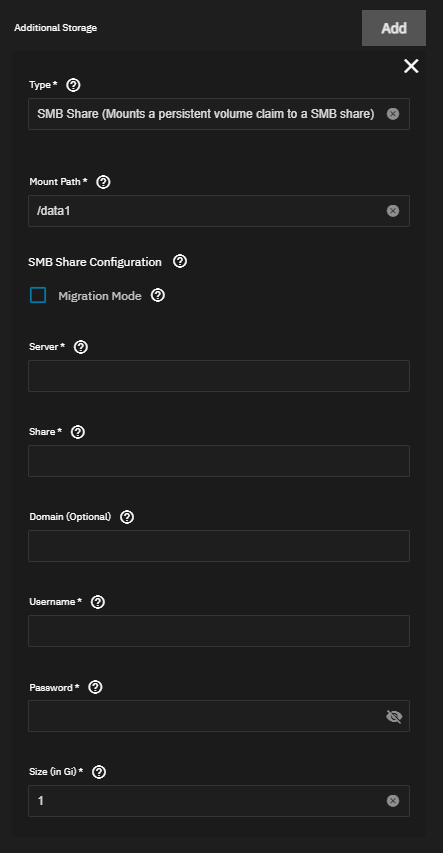
Task: Show help for Migration Mode
Action: click(158, 295)
